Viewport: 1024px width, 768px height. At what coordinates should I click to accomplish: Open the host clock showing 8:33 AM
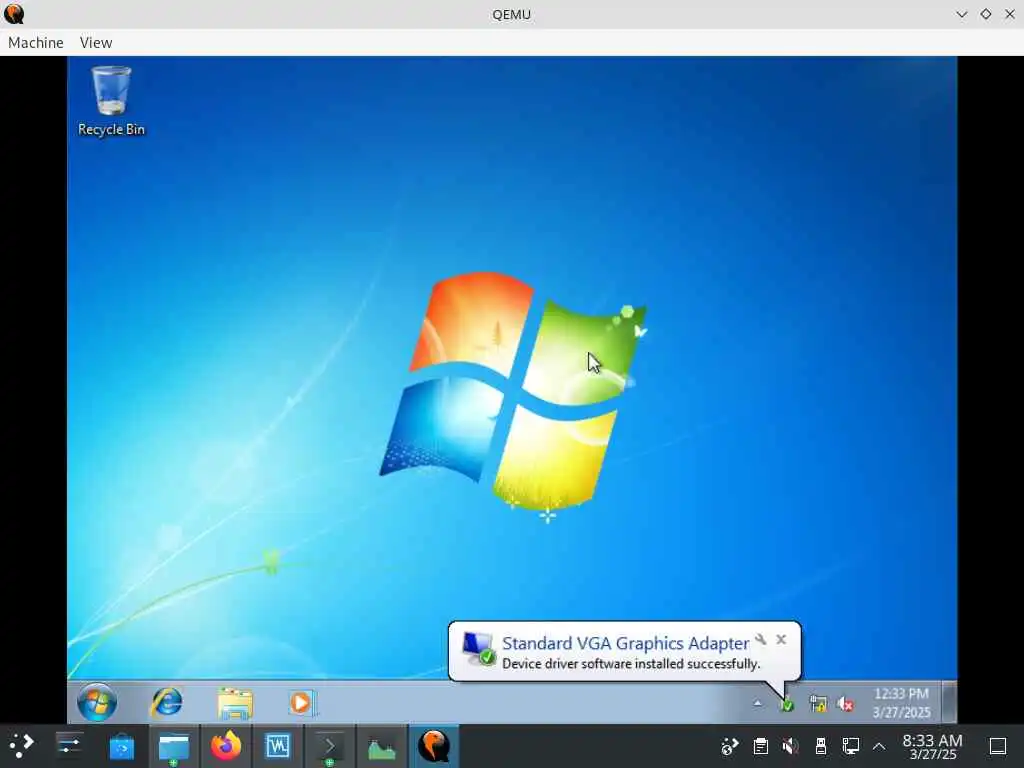click(x=933, y=746)
